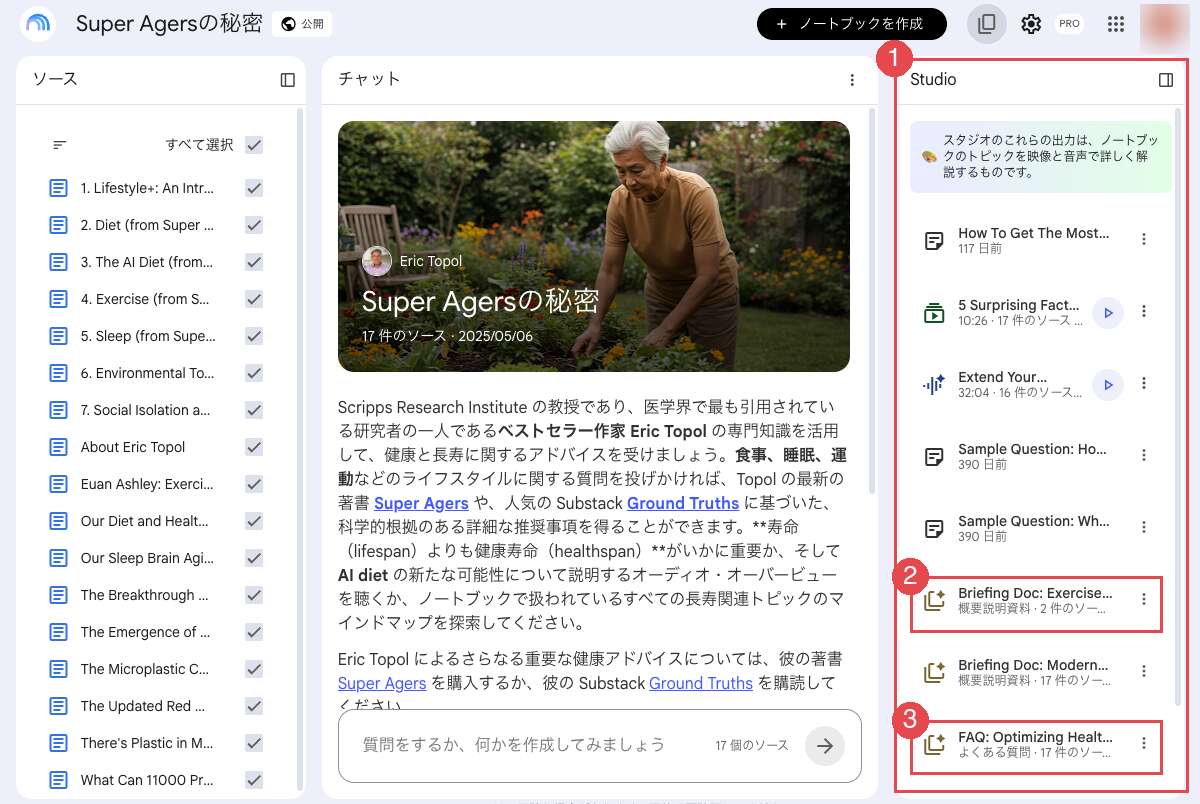
Task: Focus the 質問をするか chat input field
Action: (514, 745)
